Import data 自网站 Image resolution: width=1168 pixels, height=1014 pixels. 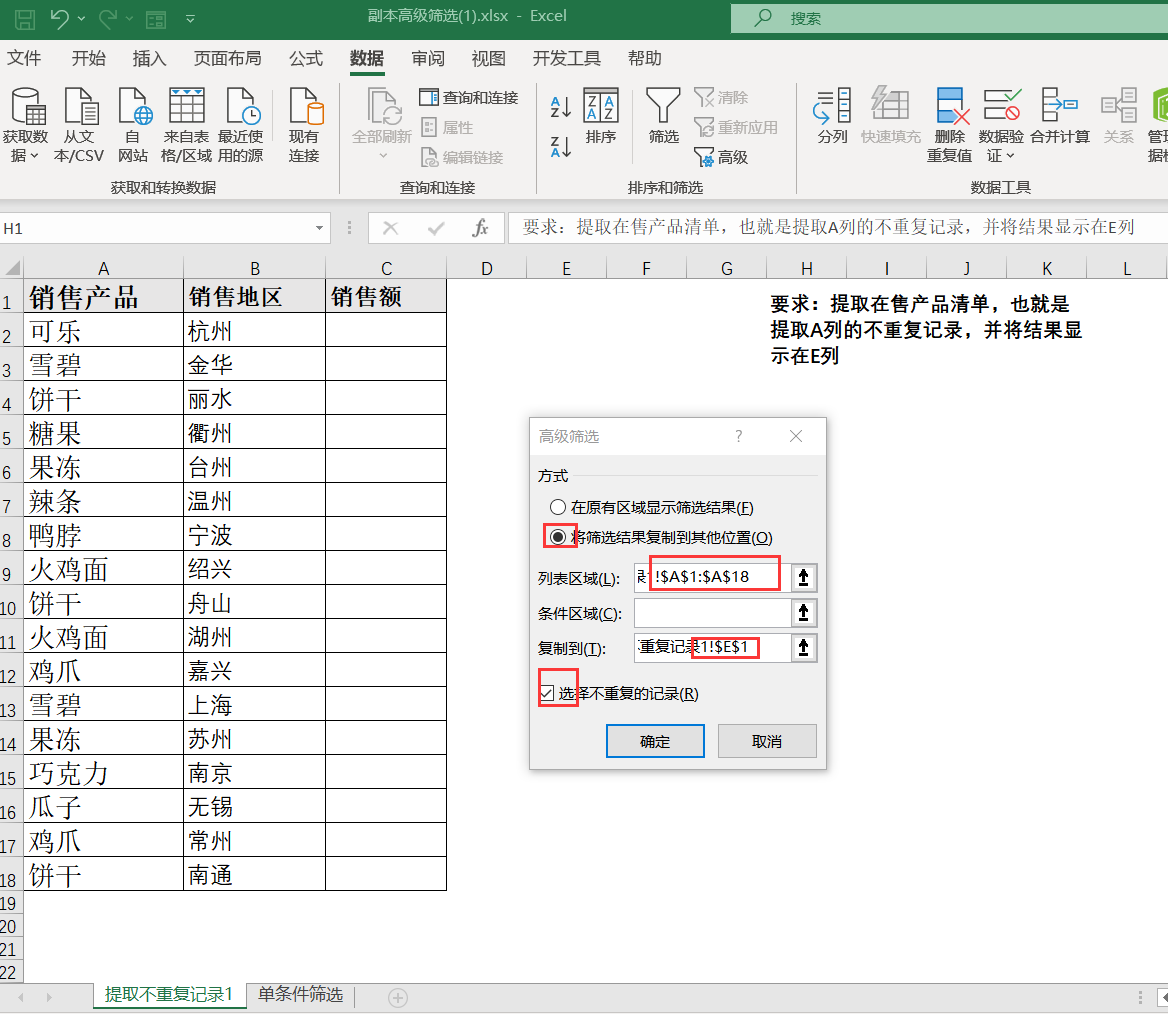(133, 124)
